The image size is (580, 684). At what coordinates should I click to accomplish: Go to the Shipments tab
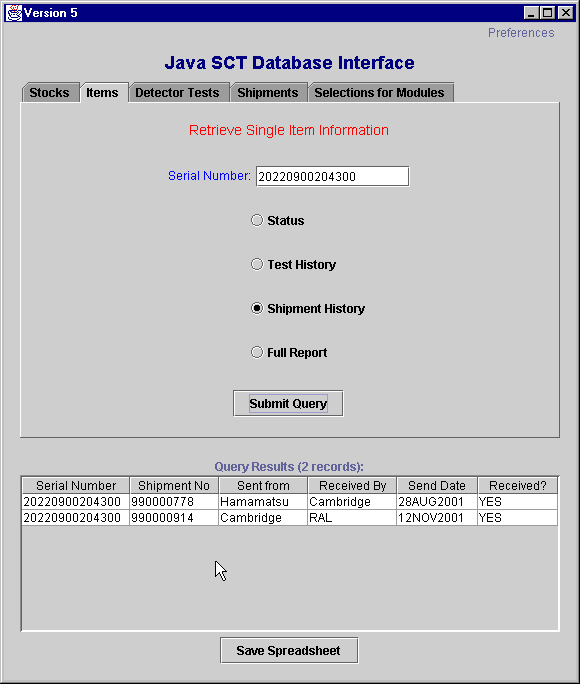click(x=268, y=92)
